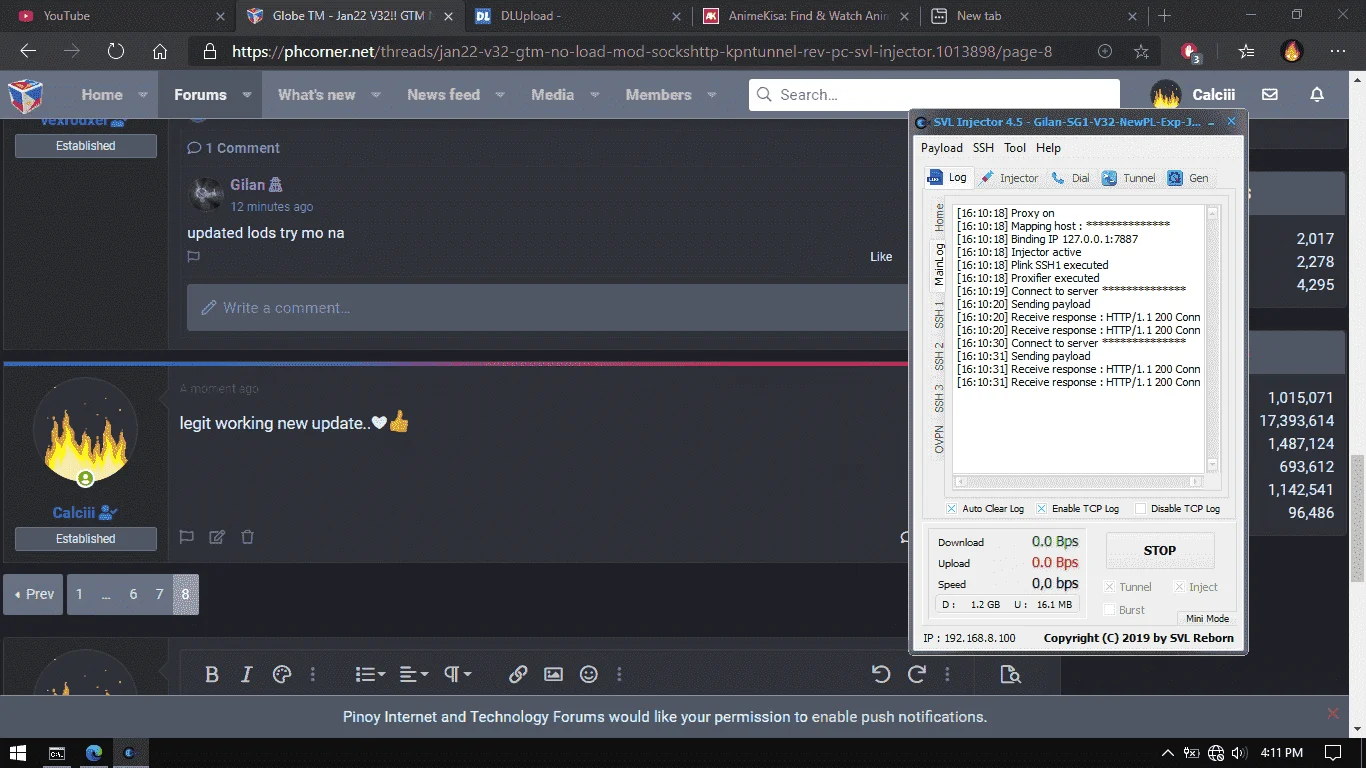Expand the Home nav dropdown arrow

point(142,95)
